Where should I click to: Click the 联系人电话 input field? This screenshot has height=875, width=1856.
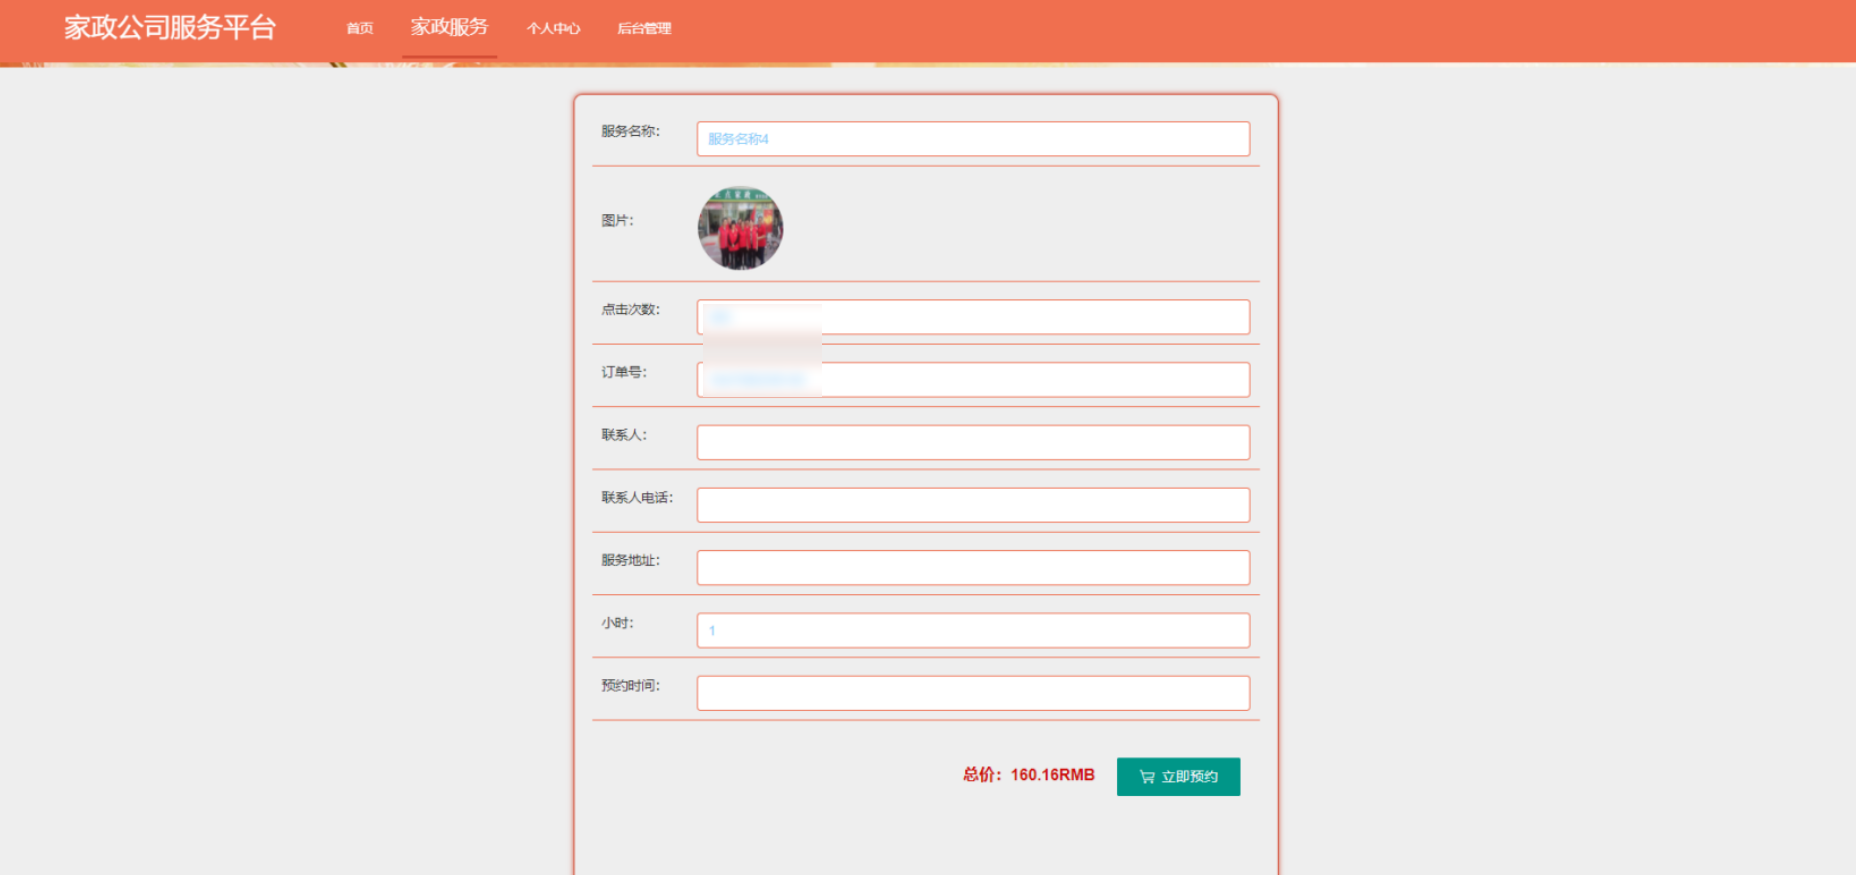coord(973,505)
